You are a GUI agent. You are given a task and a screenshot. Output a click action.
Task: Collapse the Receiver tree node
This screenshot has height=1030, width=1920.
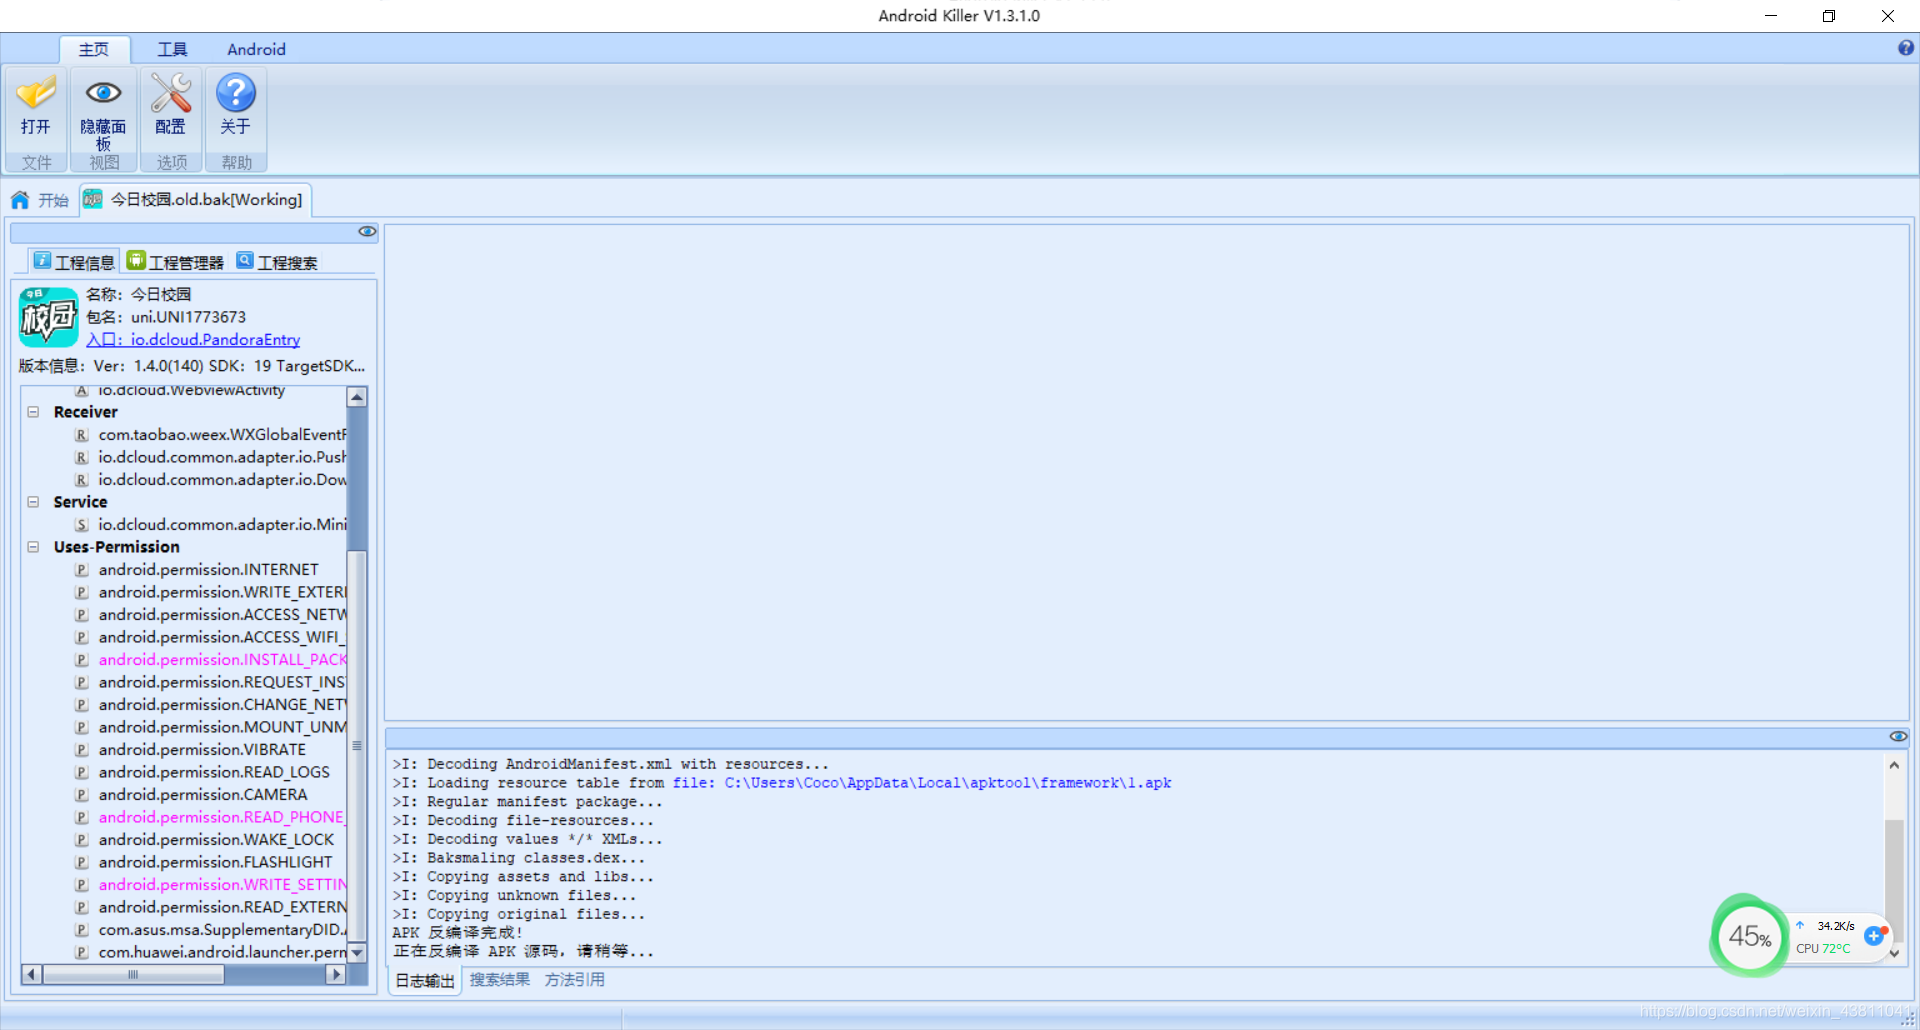(x=33, y=412)
